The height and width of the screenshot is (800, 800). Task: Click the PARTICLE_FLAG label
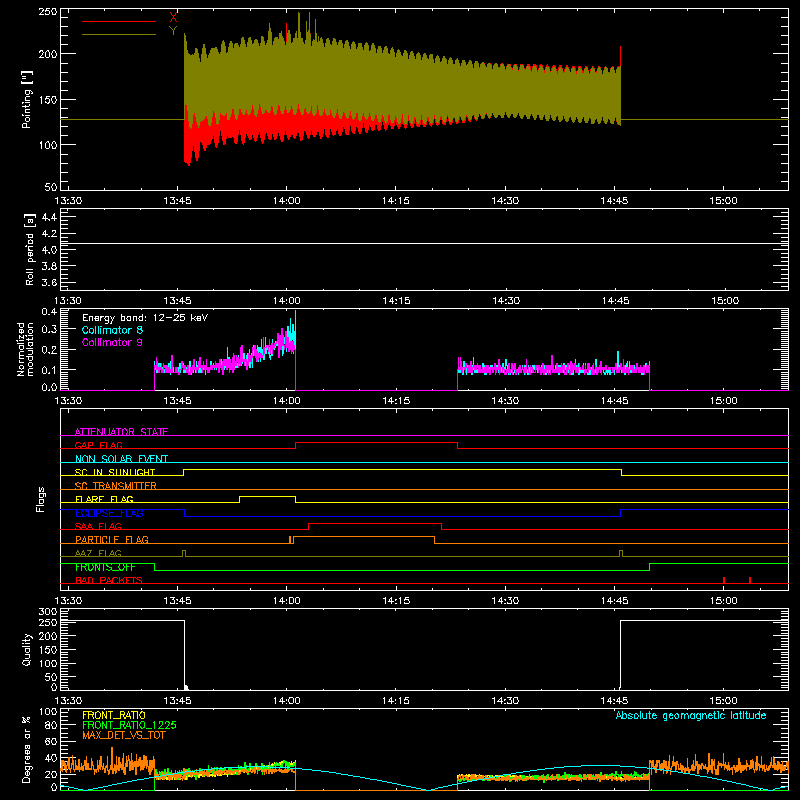click(x=112, y=539)
